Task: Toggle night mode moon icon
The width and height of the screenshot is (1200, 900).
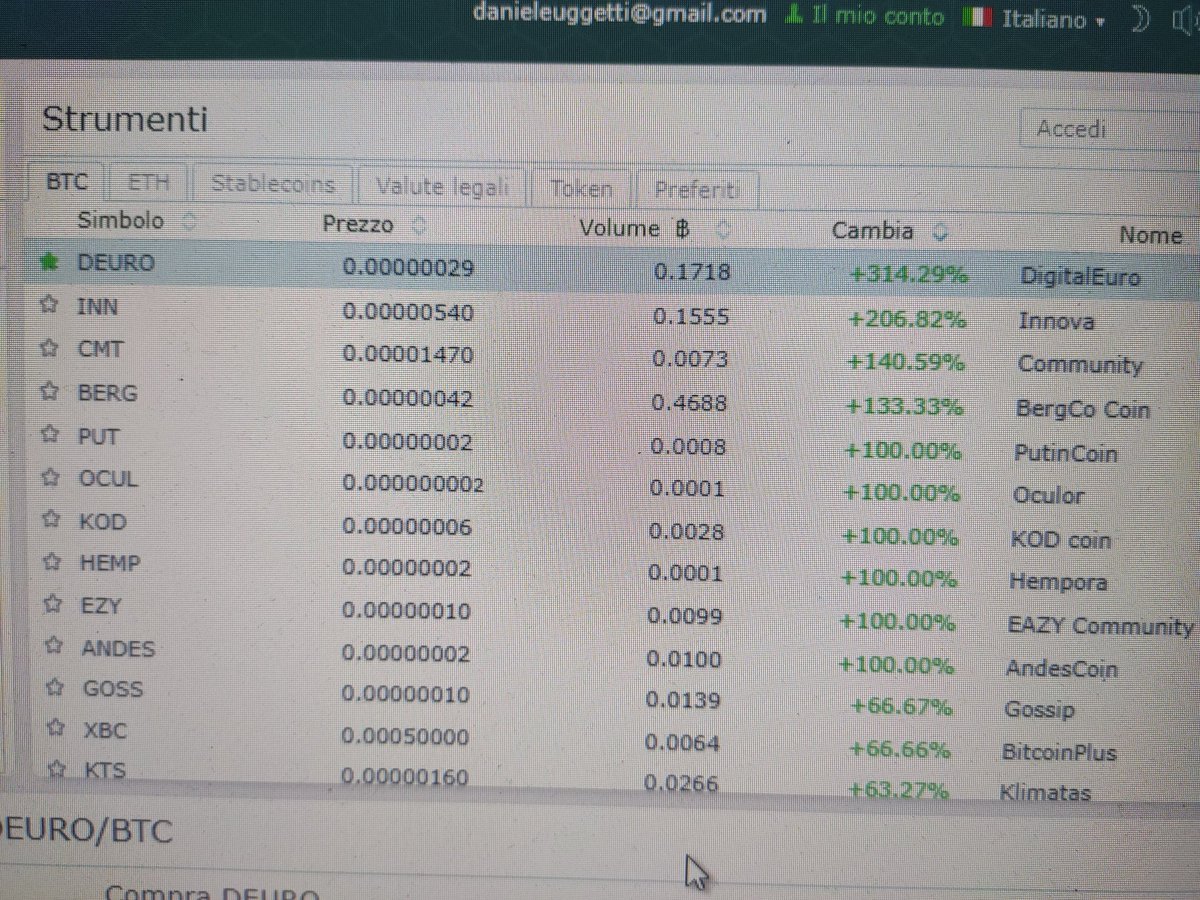Action: tap(1142, 19)
